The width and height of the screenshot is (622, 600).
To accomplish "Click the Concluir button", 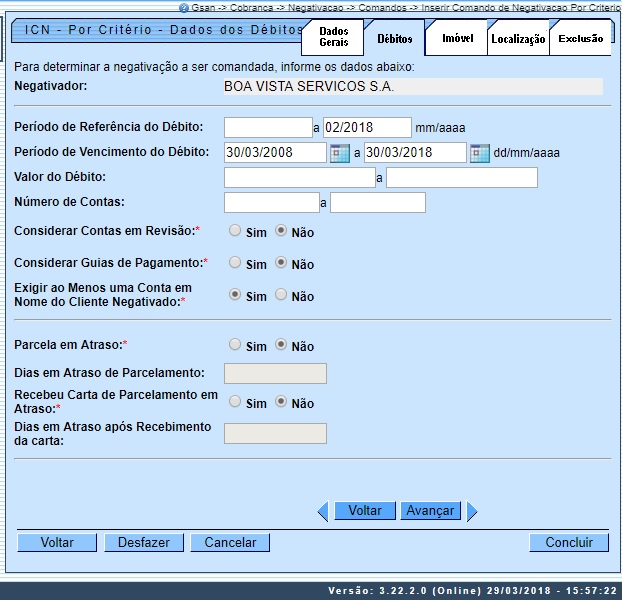I will pos(569,542).
